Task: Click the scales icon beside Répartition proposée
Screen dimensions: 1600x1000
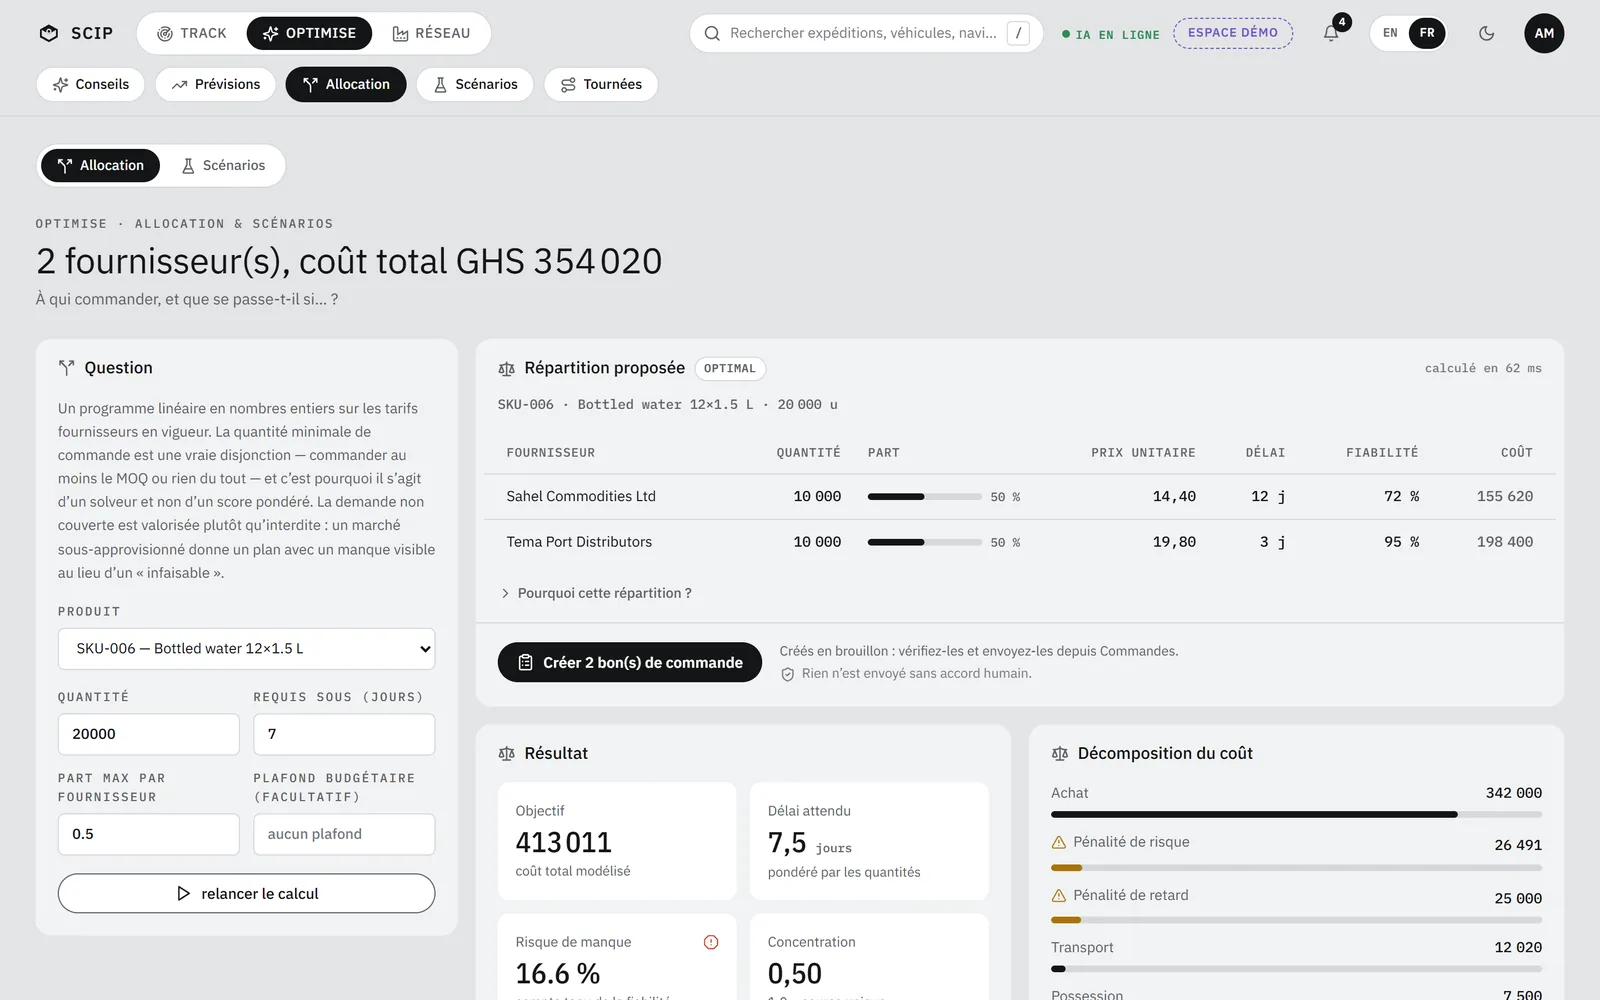Action: [x=507, y=369]
